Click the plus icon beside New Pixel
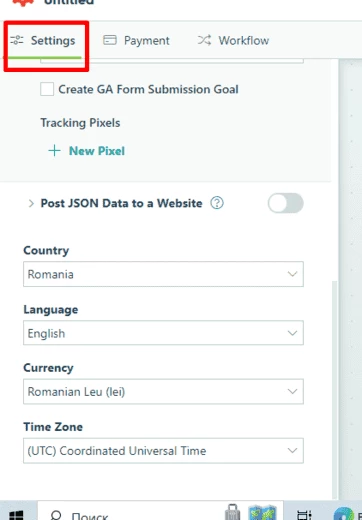The width and height of the screenshot is (362, 520). (54, 151)
